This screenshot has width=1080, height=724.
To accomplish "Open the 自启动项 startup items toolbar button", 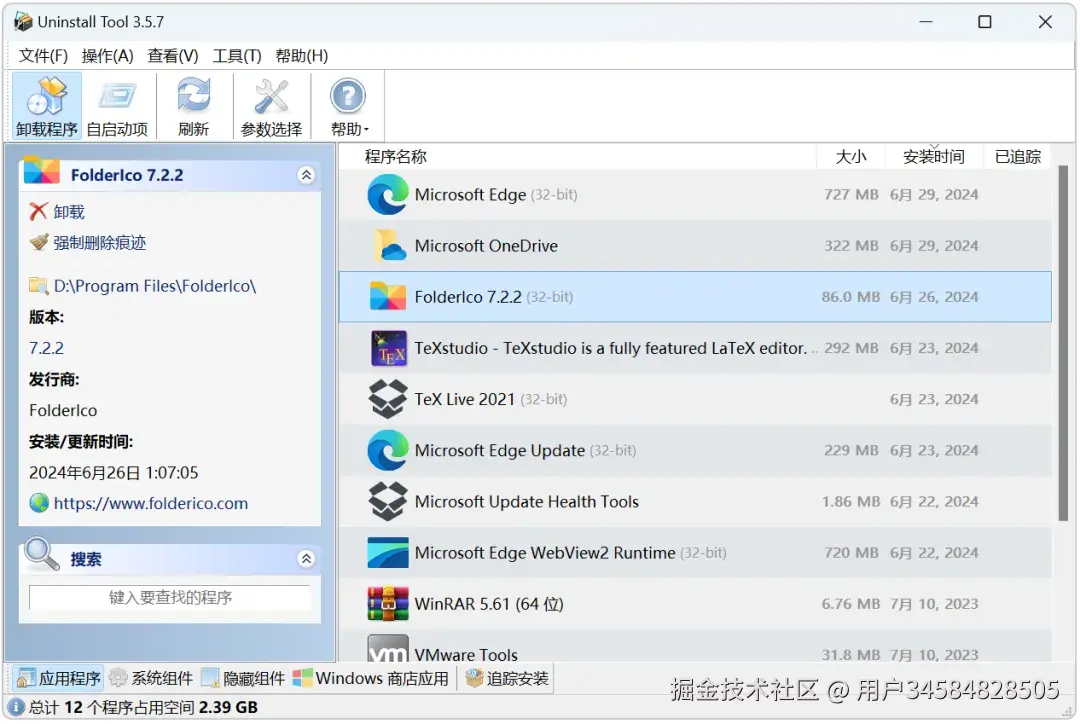I will tap(117, 107).
